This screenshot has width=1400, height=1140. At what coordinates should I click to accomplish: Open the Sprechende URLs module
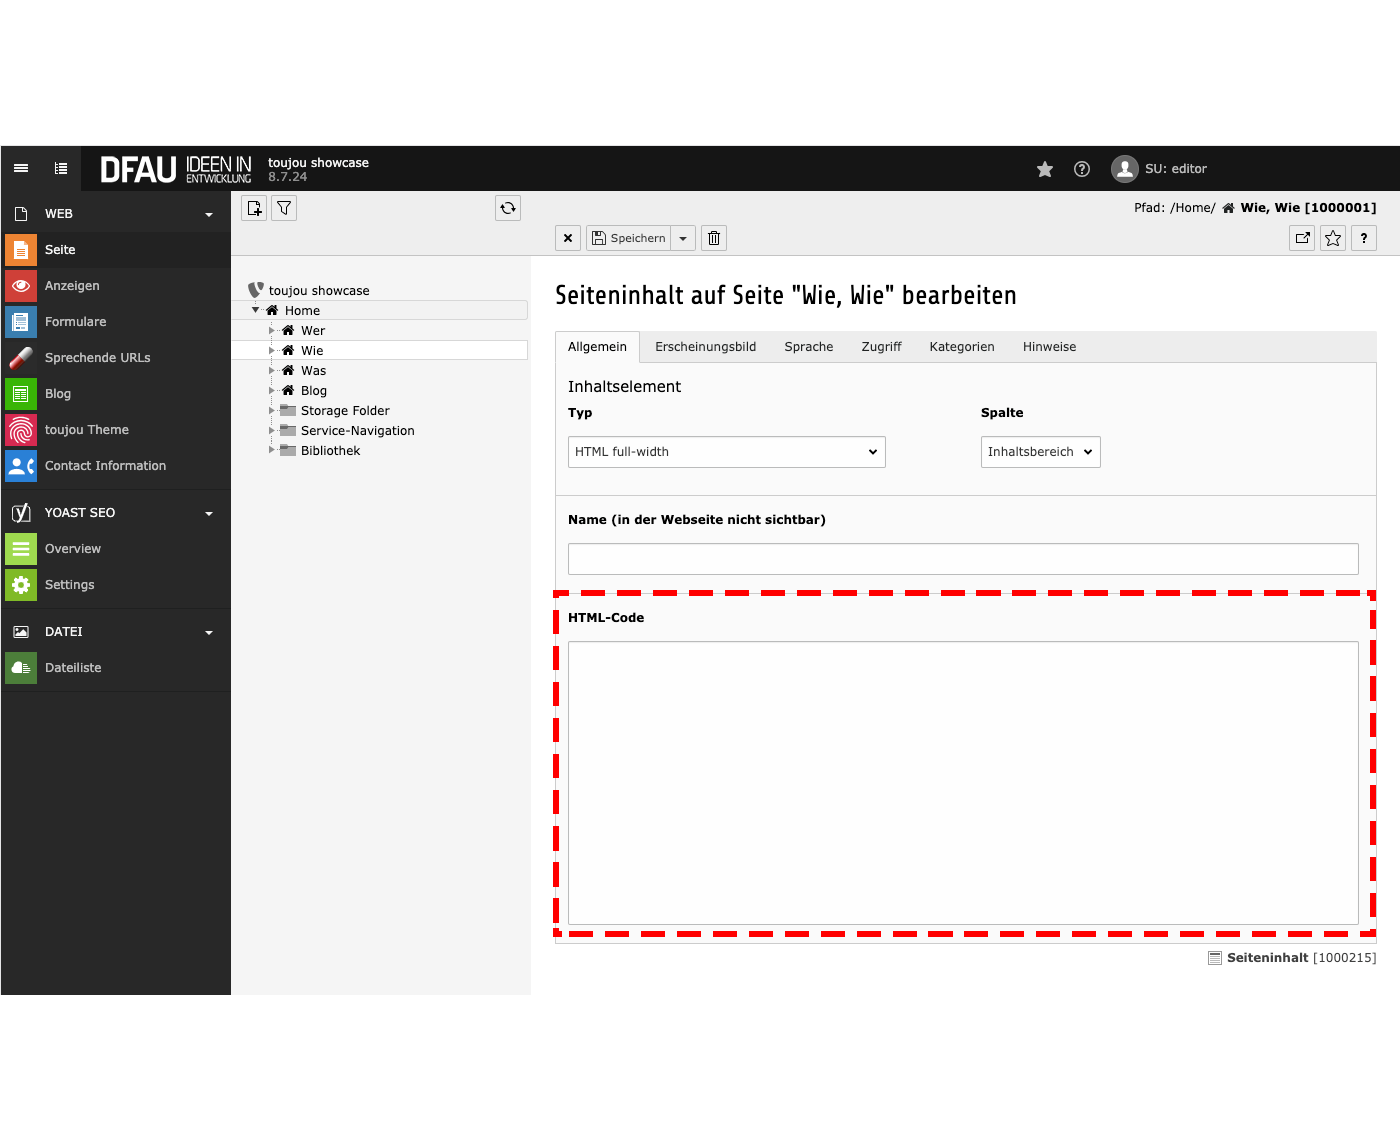[97, 358]
